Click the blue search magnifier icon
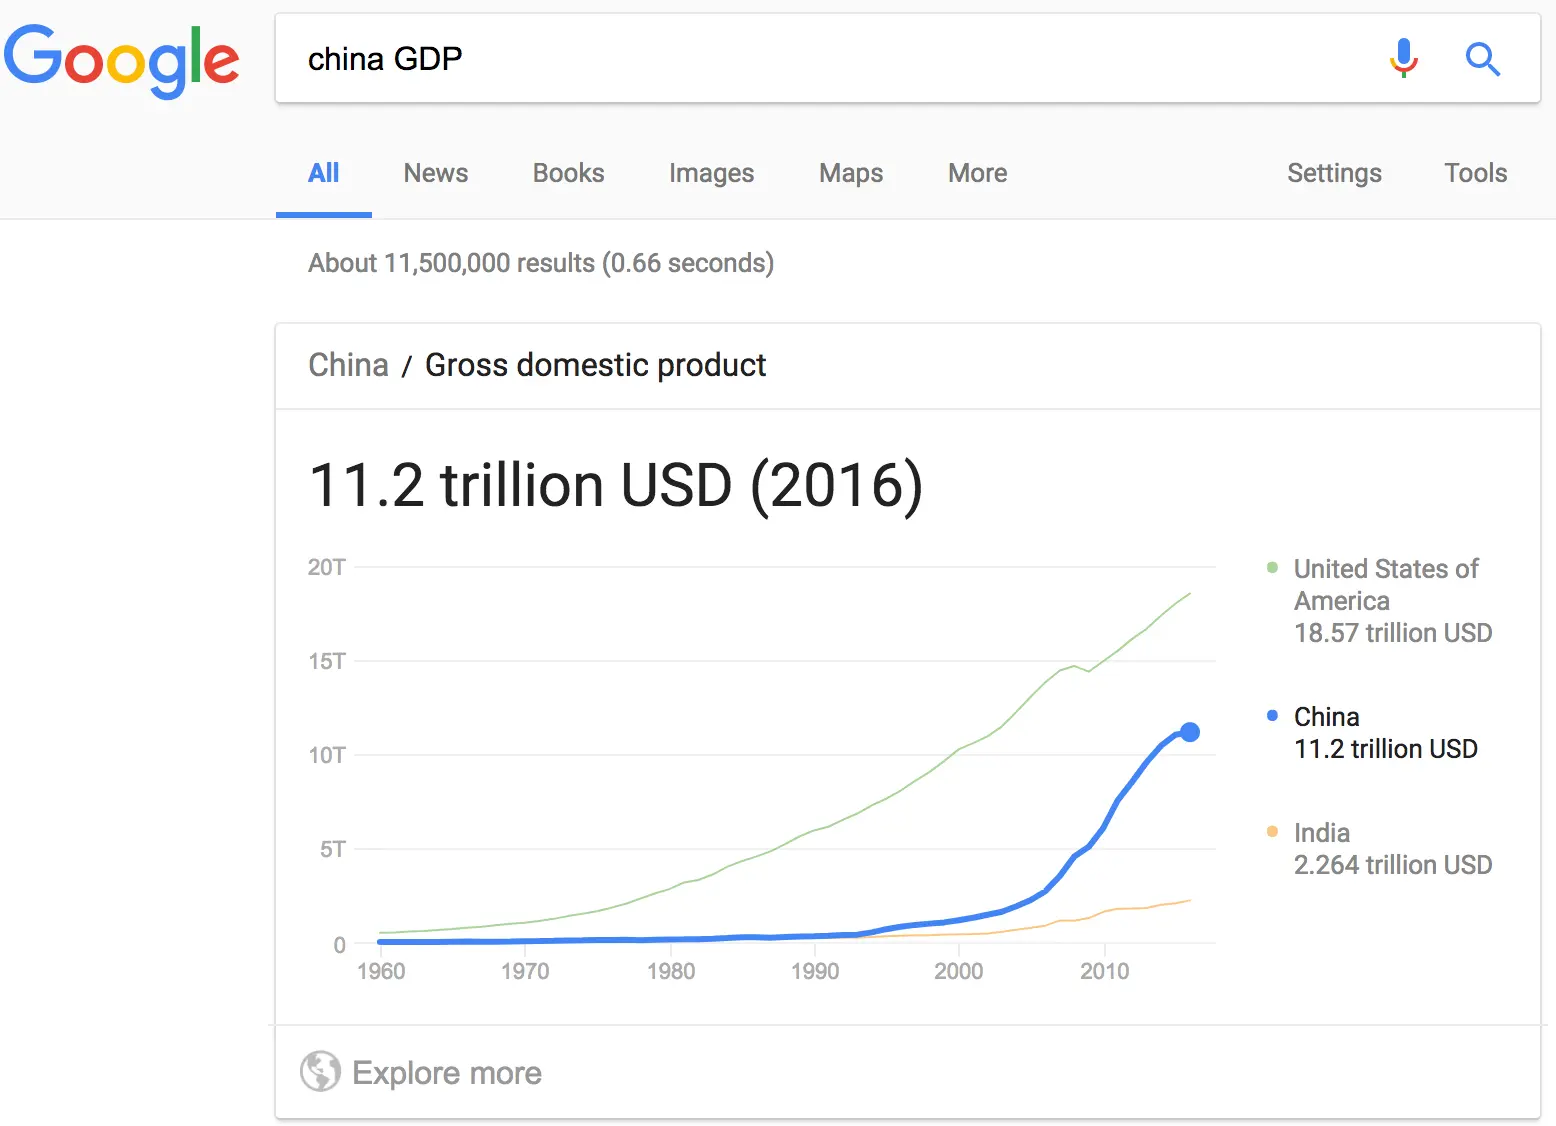 point(1482,59)
